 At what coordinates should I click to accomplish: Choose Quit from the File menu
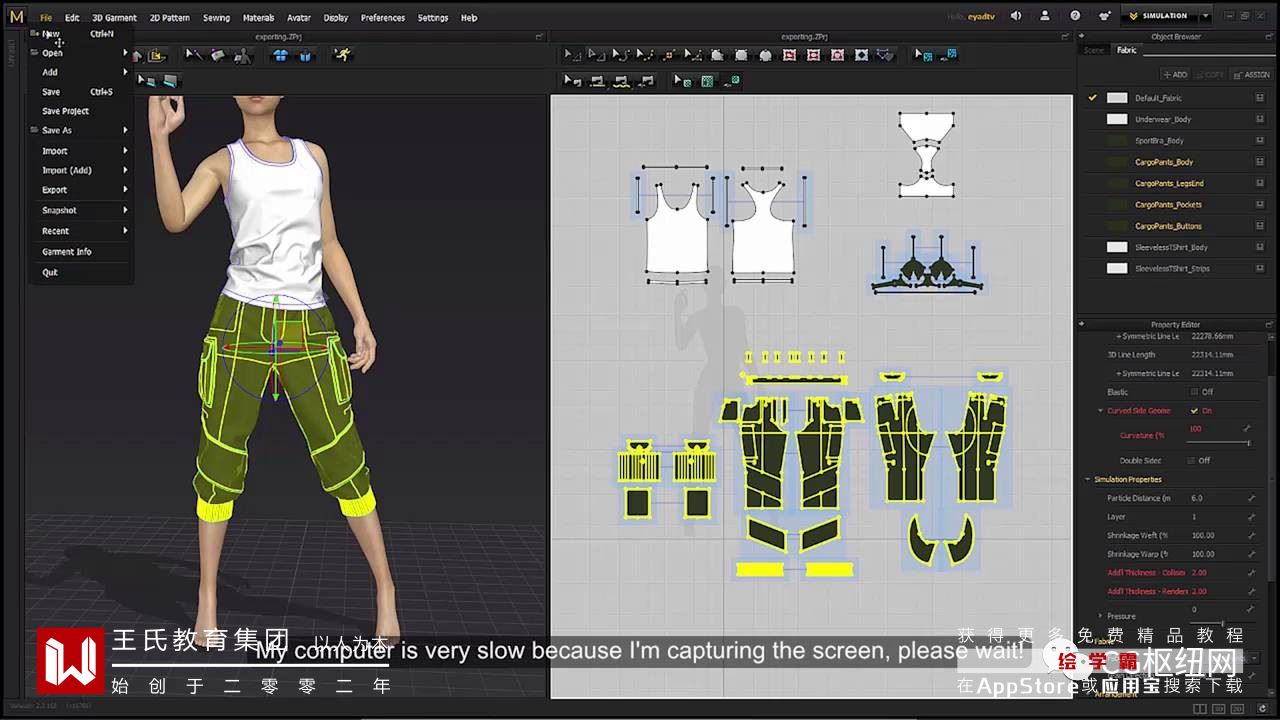pos(50,273)
